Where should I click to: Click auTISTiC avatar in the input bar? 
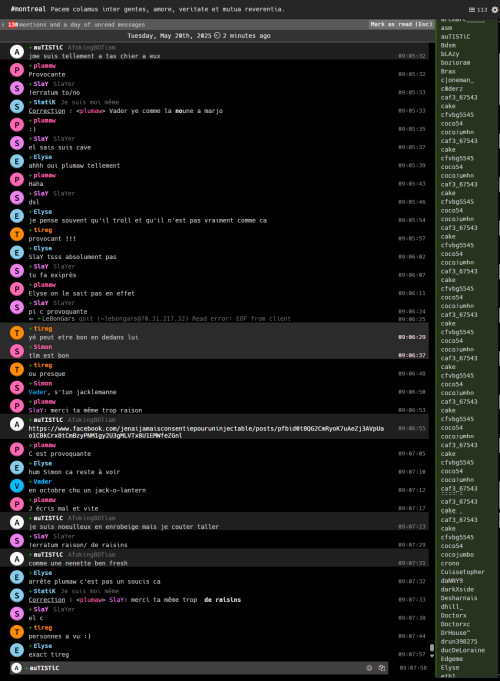pyautogui.click(x=17, y=668)
